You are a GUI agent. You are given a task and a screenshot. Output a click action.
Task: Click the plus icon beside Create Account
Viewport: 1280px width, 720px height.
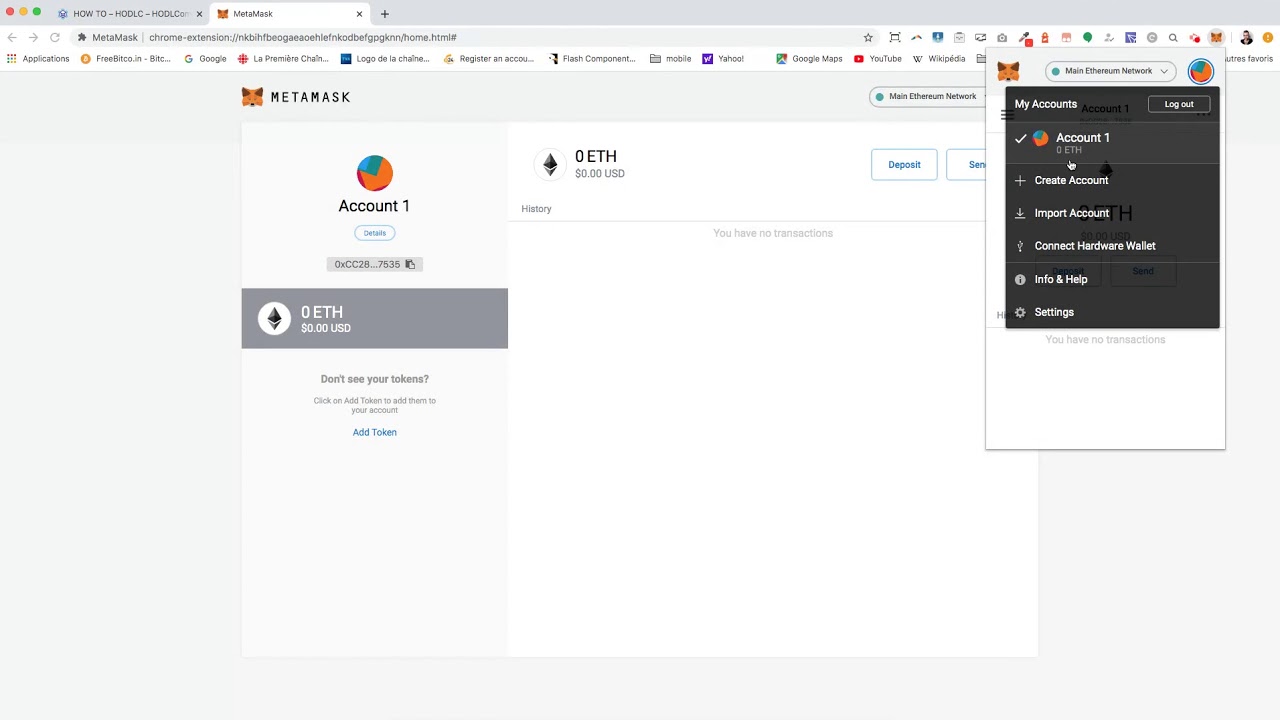coord(1020,180)
